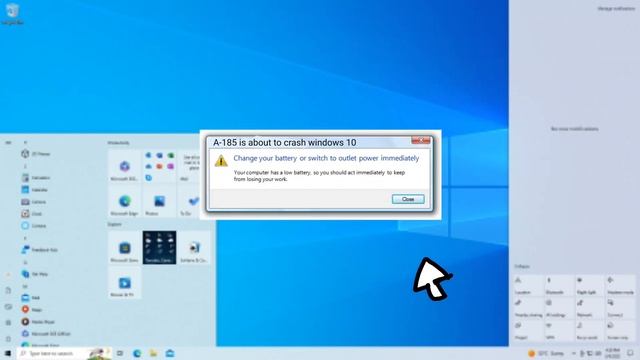The image size is (640, 360).
Task: Click Manage notifications link in the Action Center
Action: tap(616, 9)
